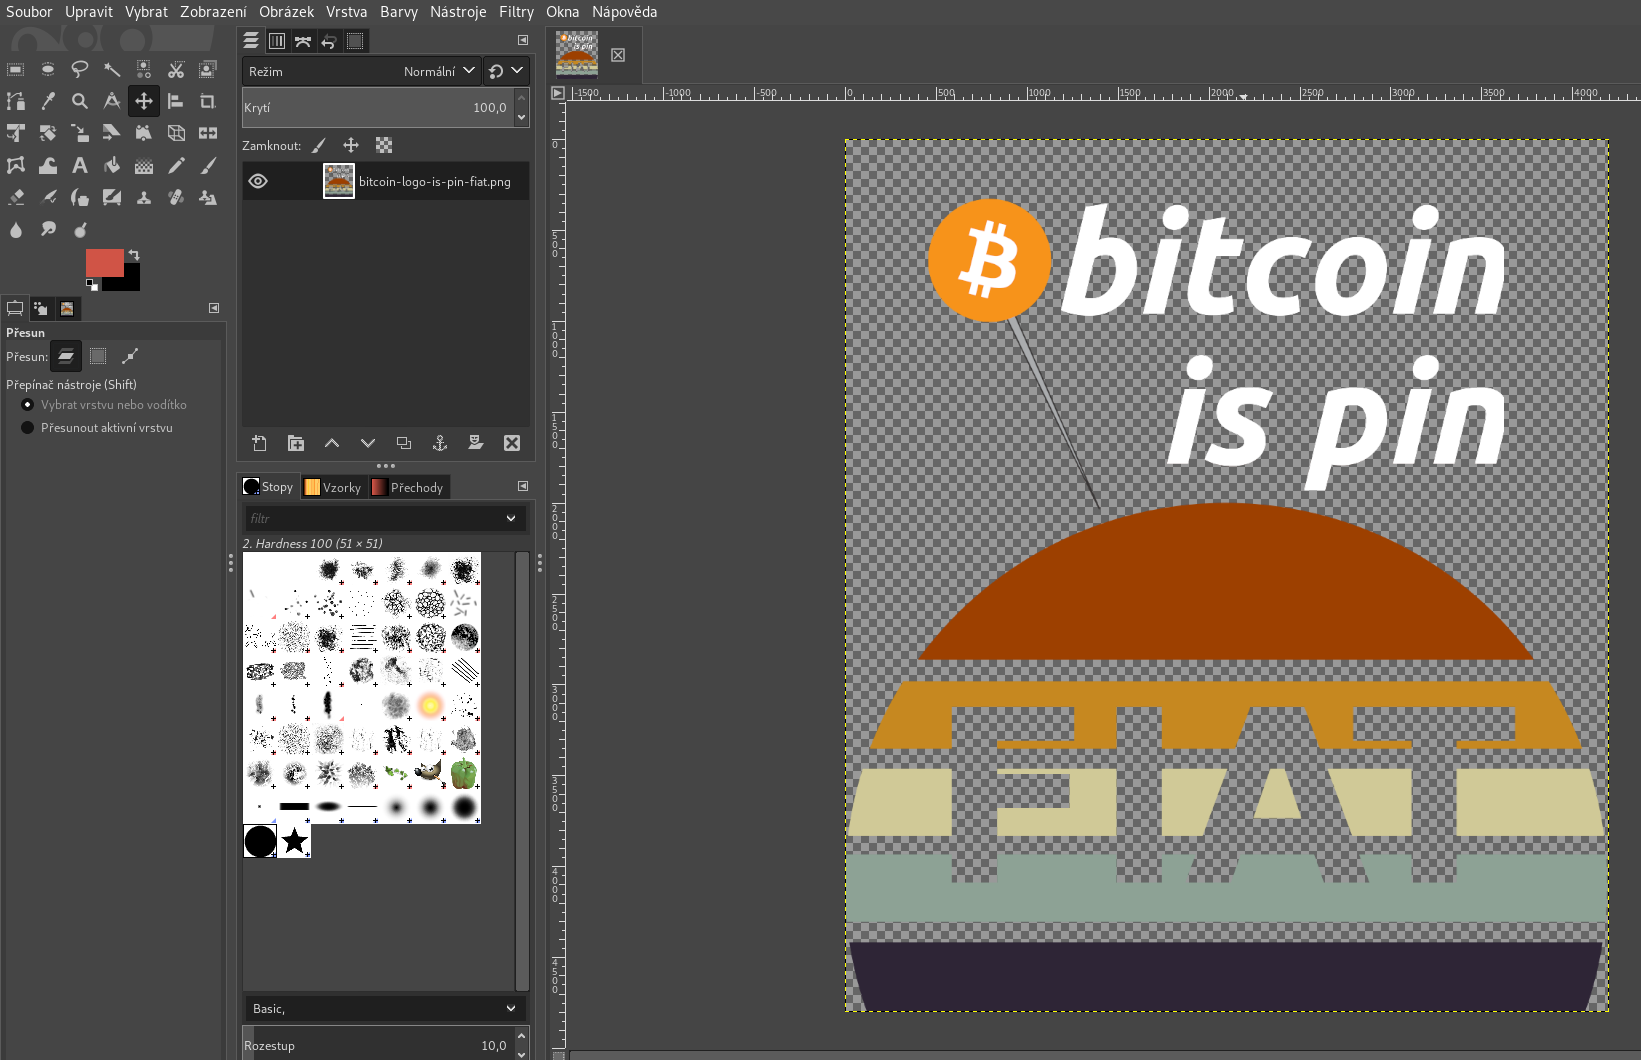
Task: Click the Krytí opacity slider
Action: pyautogui.click(x=378, y=107)
